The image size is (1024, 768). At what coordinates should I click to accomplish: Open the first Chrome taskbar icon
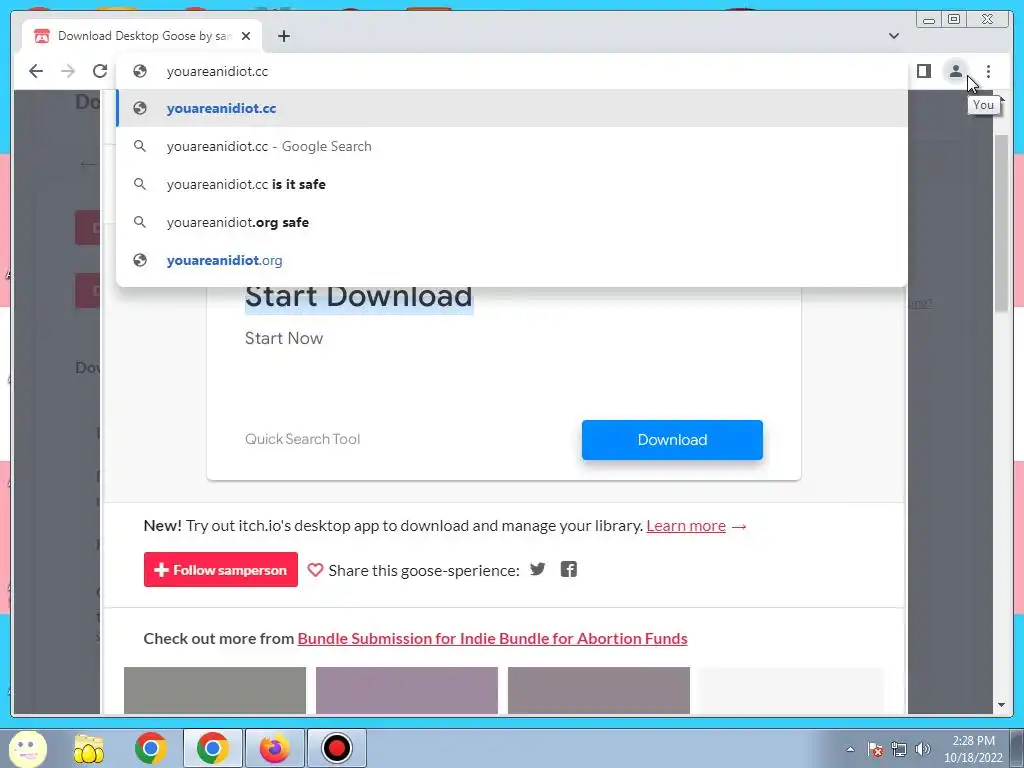[x=151, y=748]
